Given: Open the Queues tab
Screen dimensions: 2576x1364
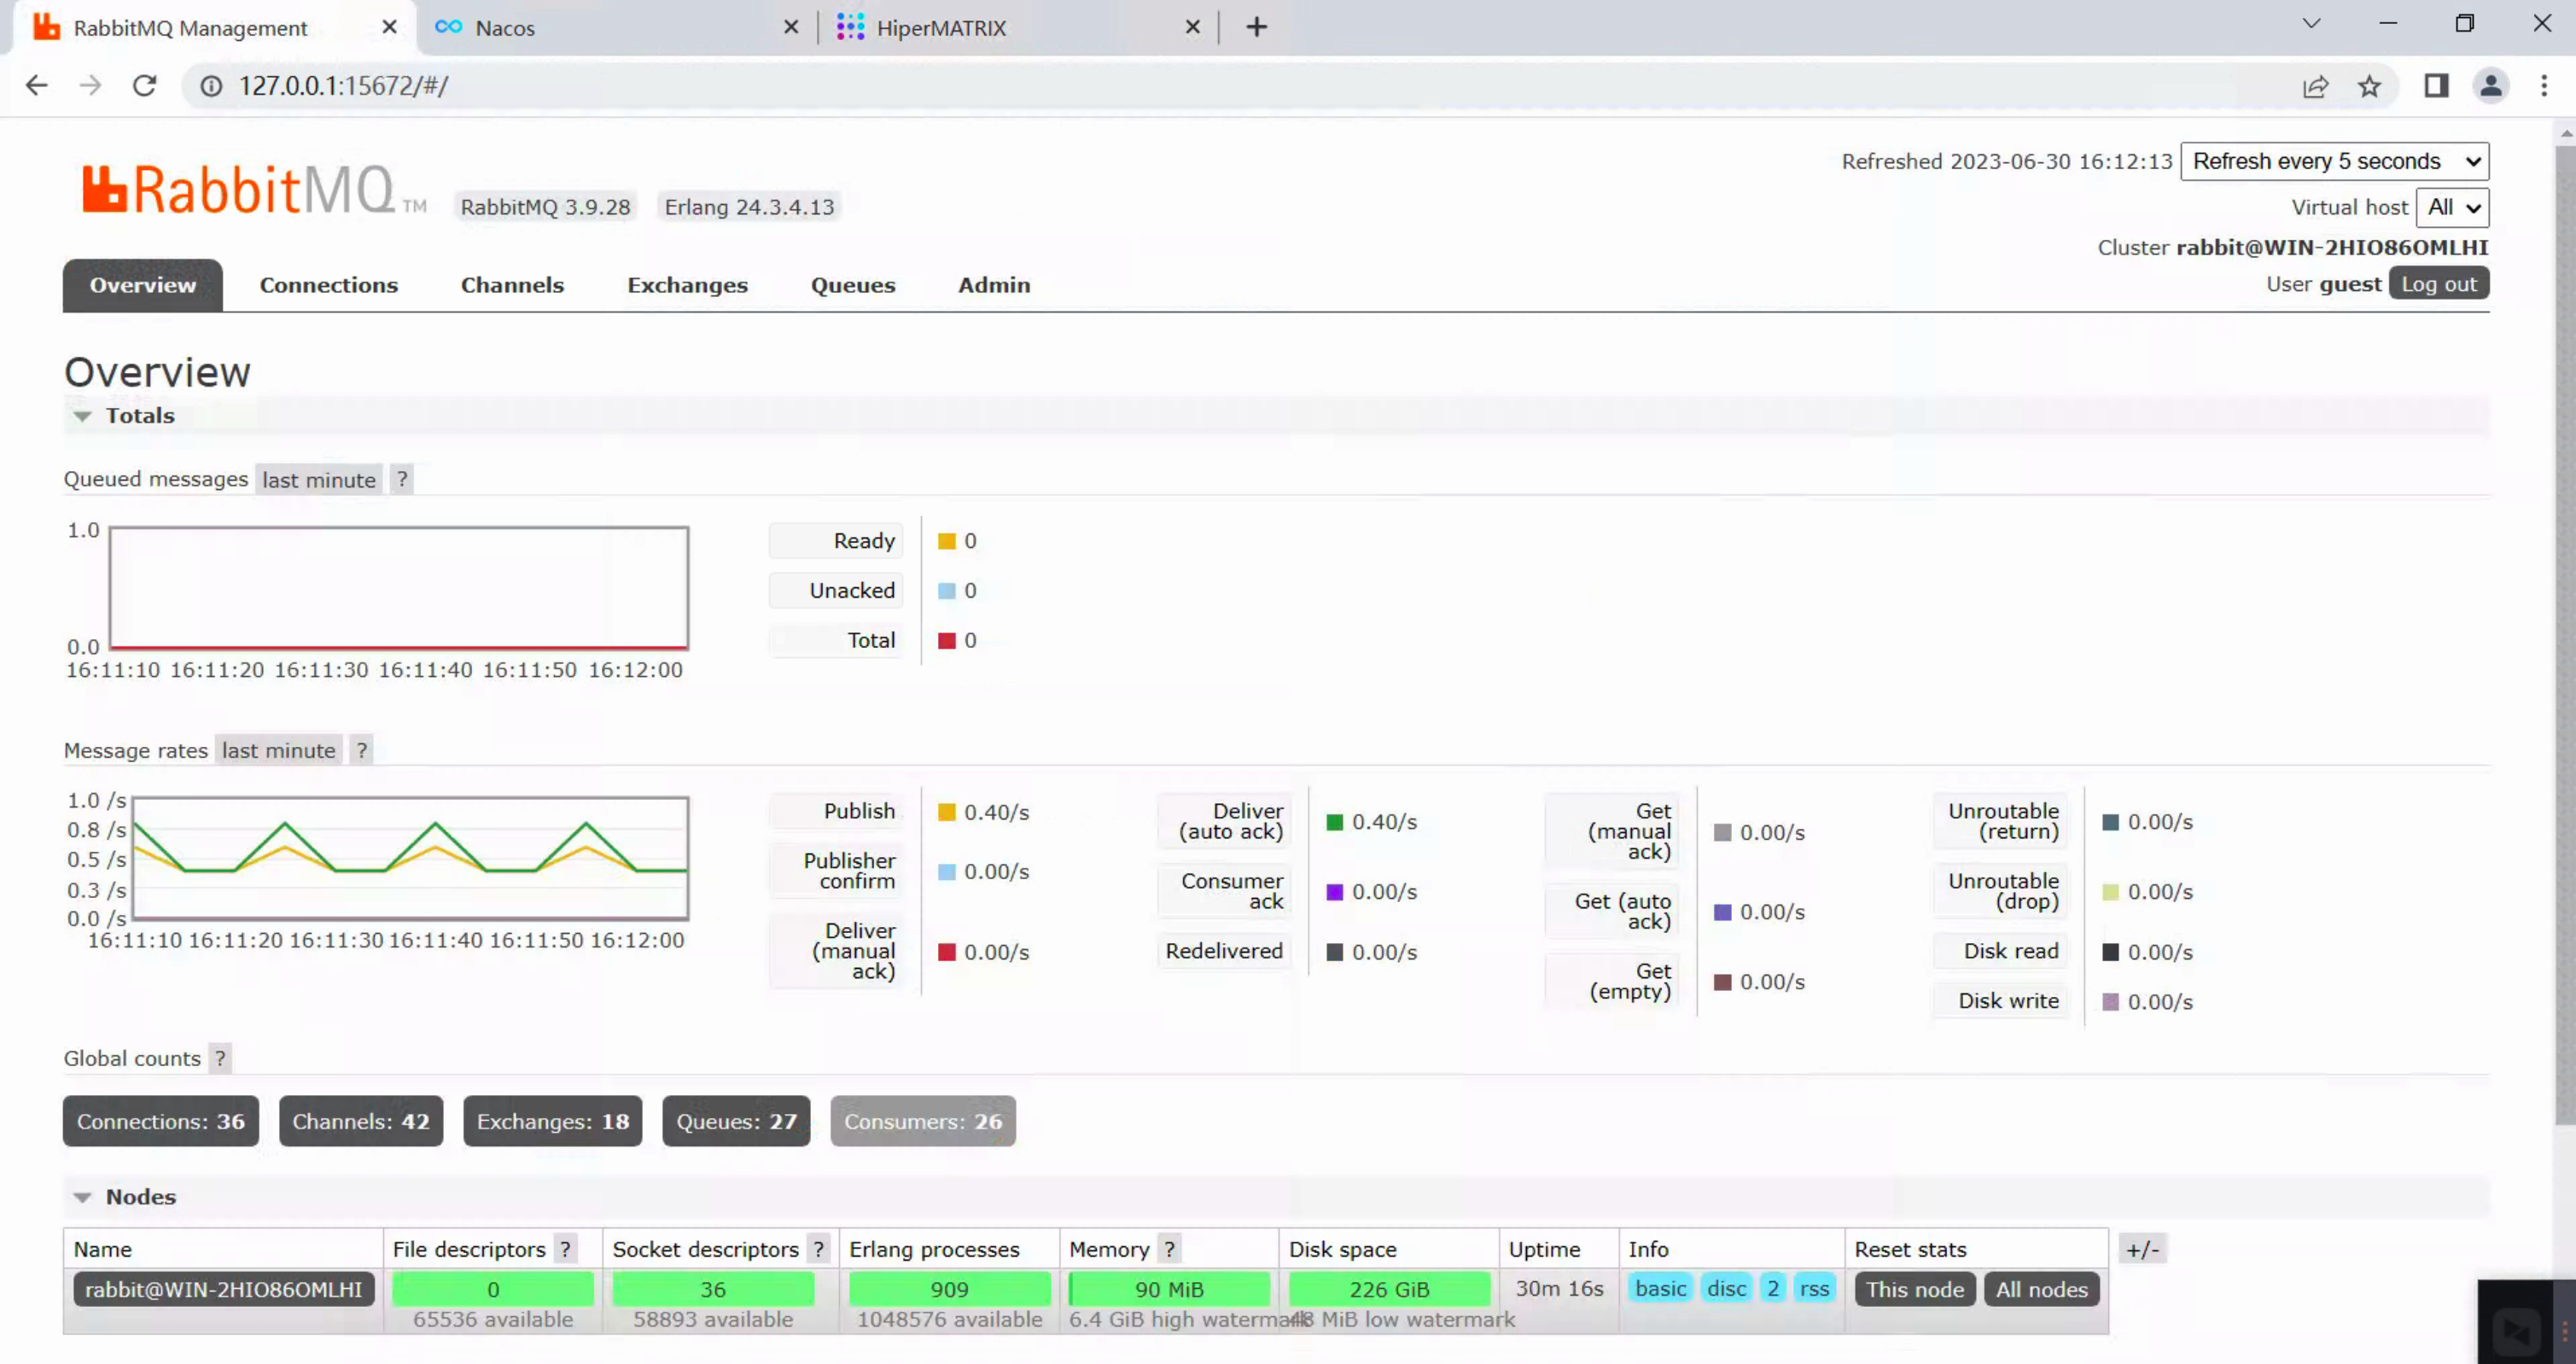Looking at the screenshot, I should pos(853,285).
